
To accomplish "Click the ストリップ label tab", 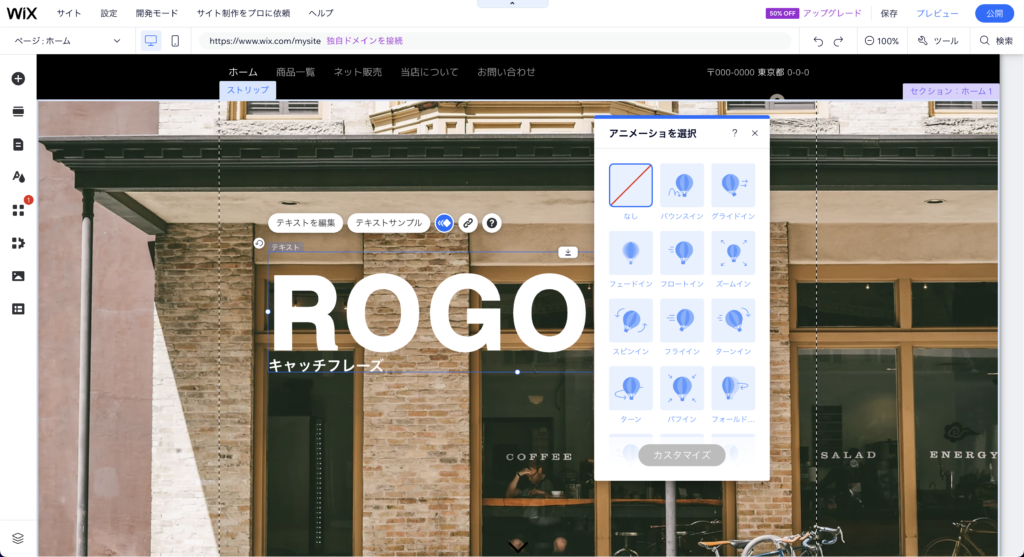I will click(248, 90).
